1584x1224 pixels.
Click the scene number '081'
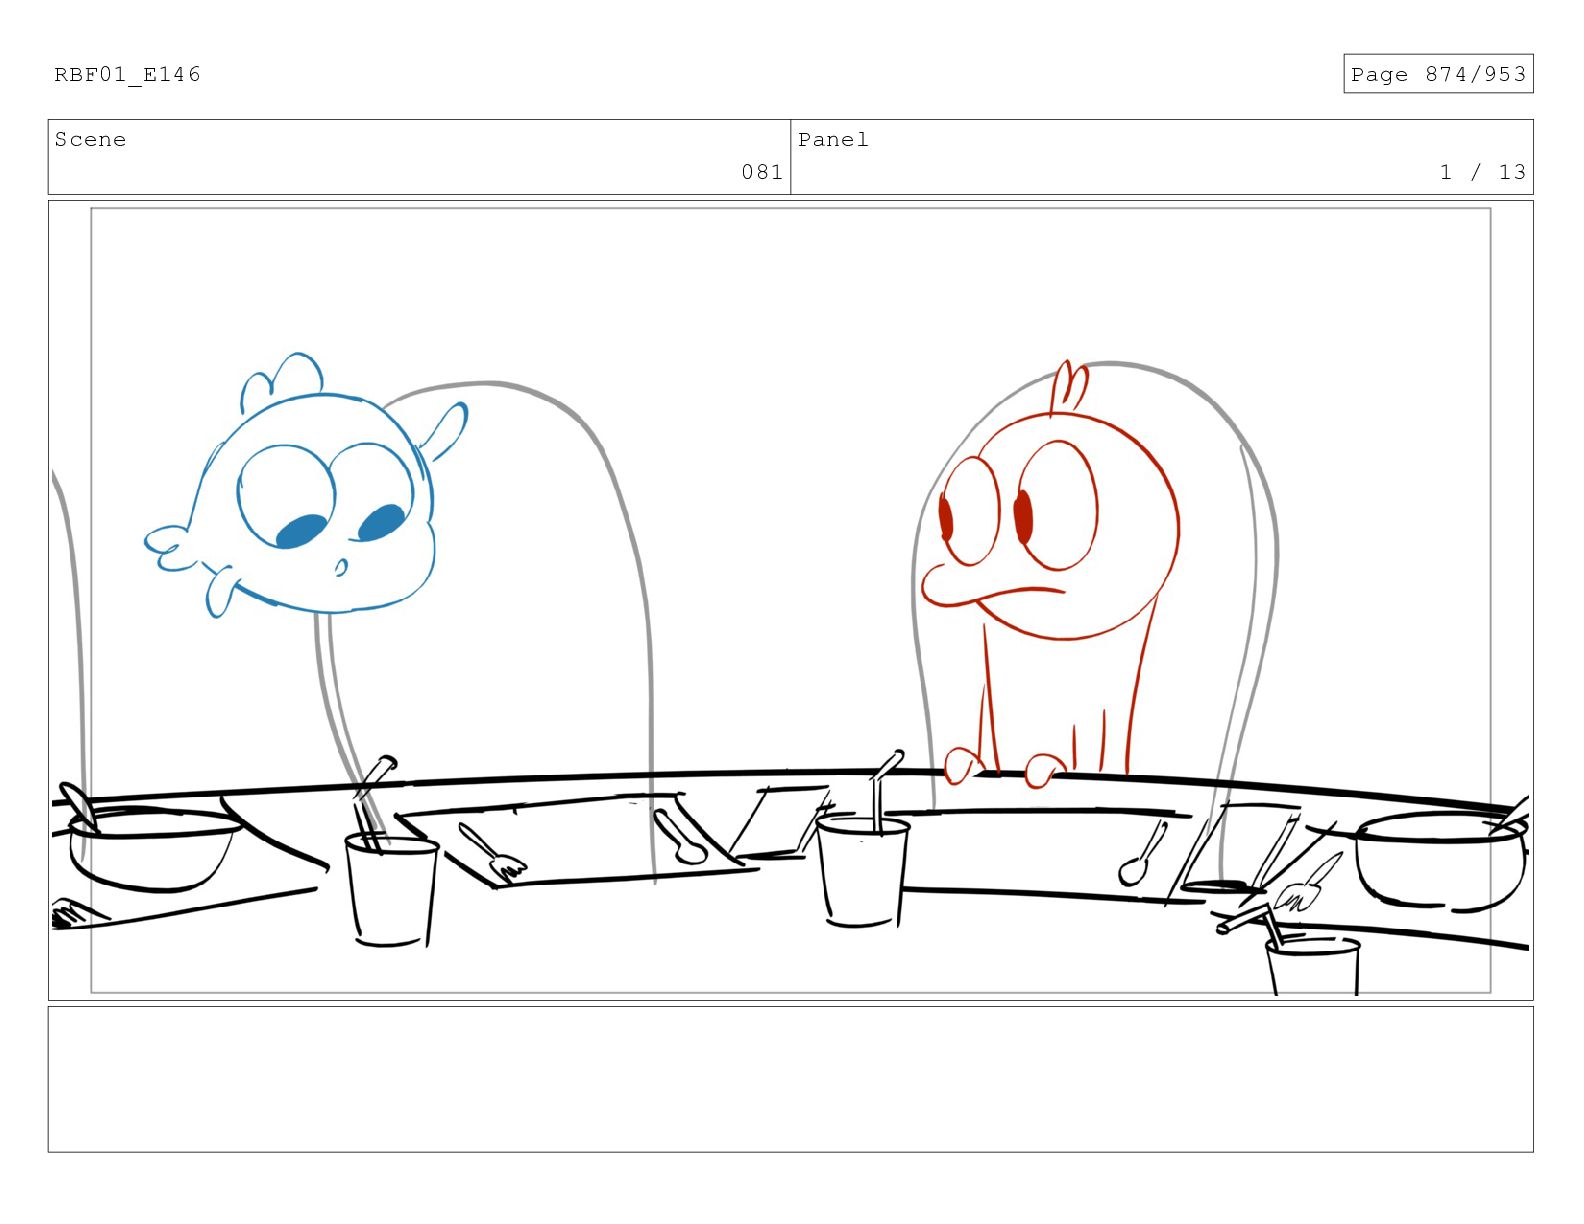click(762, 172)
